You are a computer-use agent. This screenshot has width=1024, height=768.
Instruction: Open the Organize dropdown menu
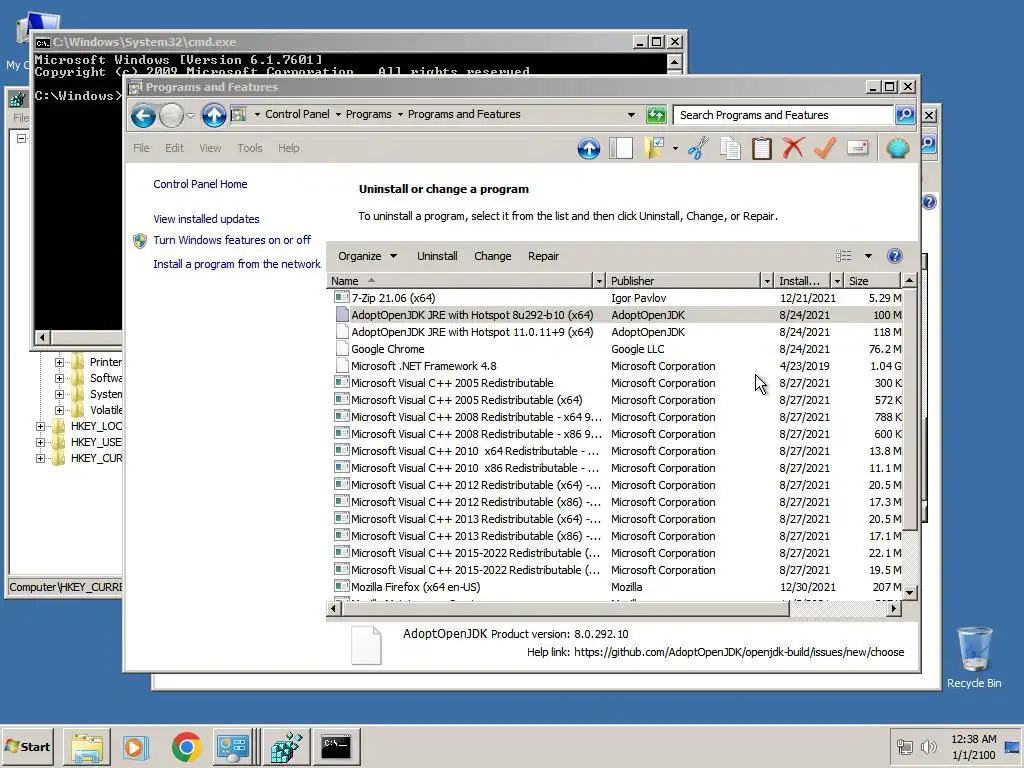(367, 256)
